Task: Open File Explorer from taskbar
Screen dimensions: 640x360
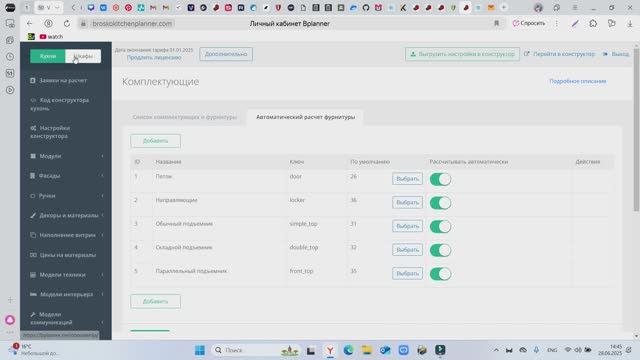Action: [367, 350]
